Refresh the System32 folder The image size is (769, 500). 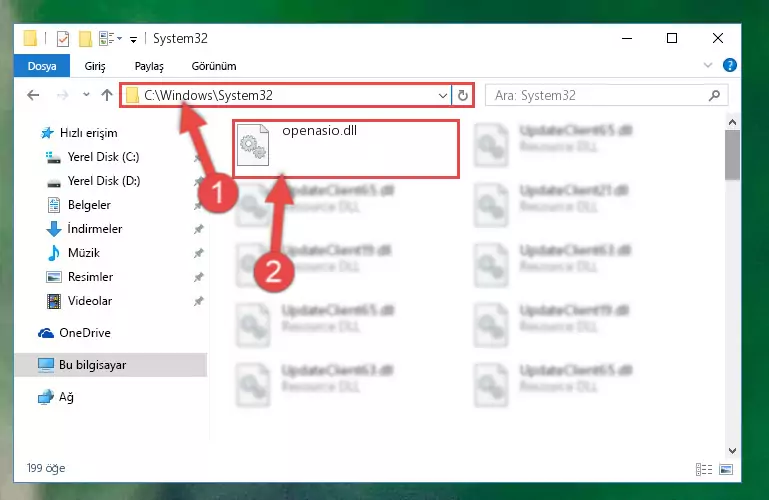[462, 95]
